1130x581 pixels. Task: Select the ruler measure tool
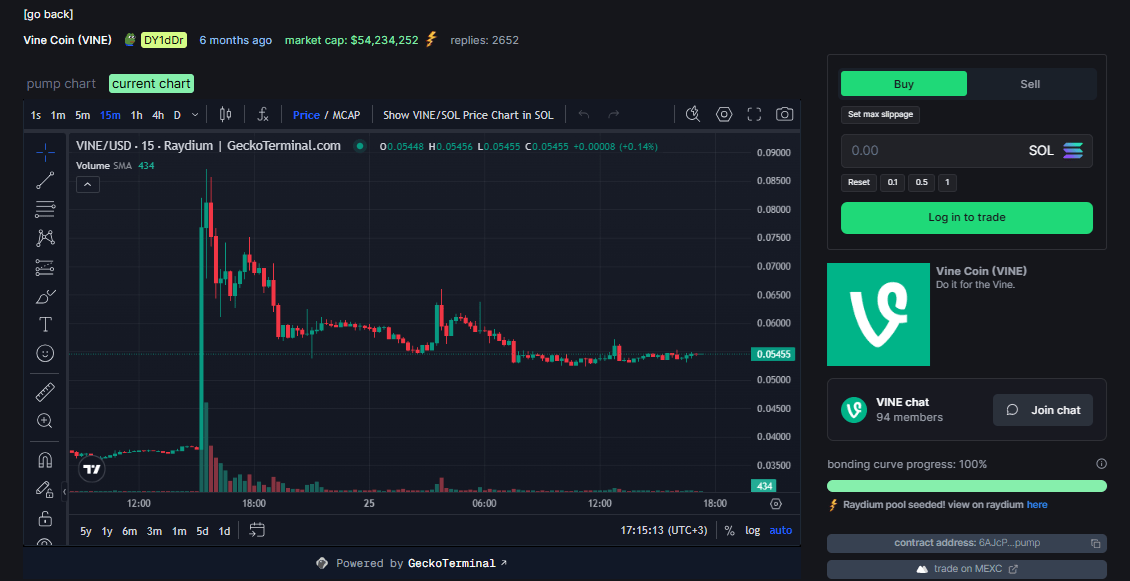45,392
